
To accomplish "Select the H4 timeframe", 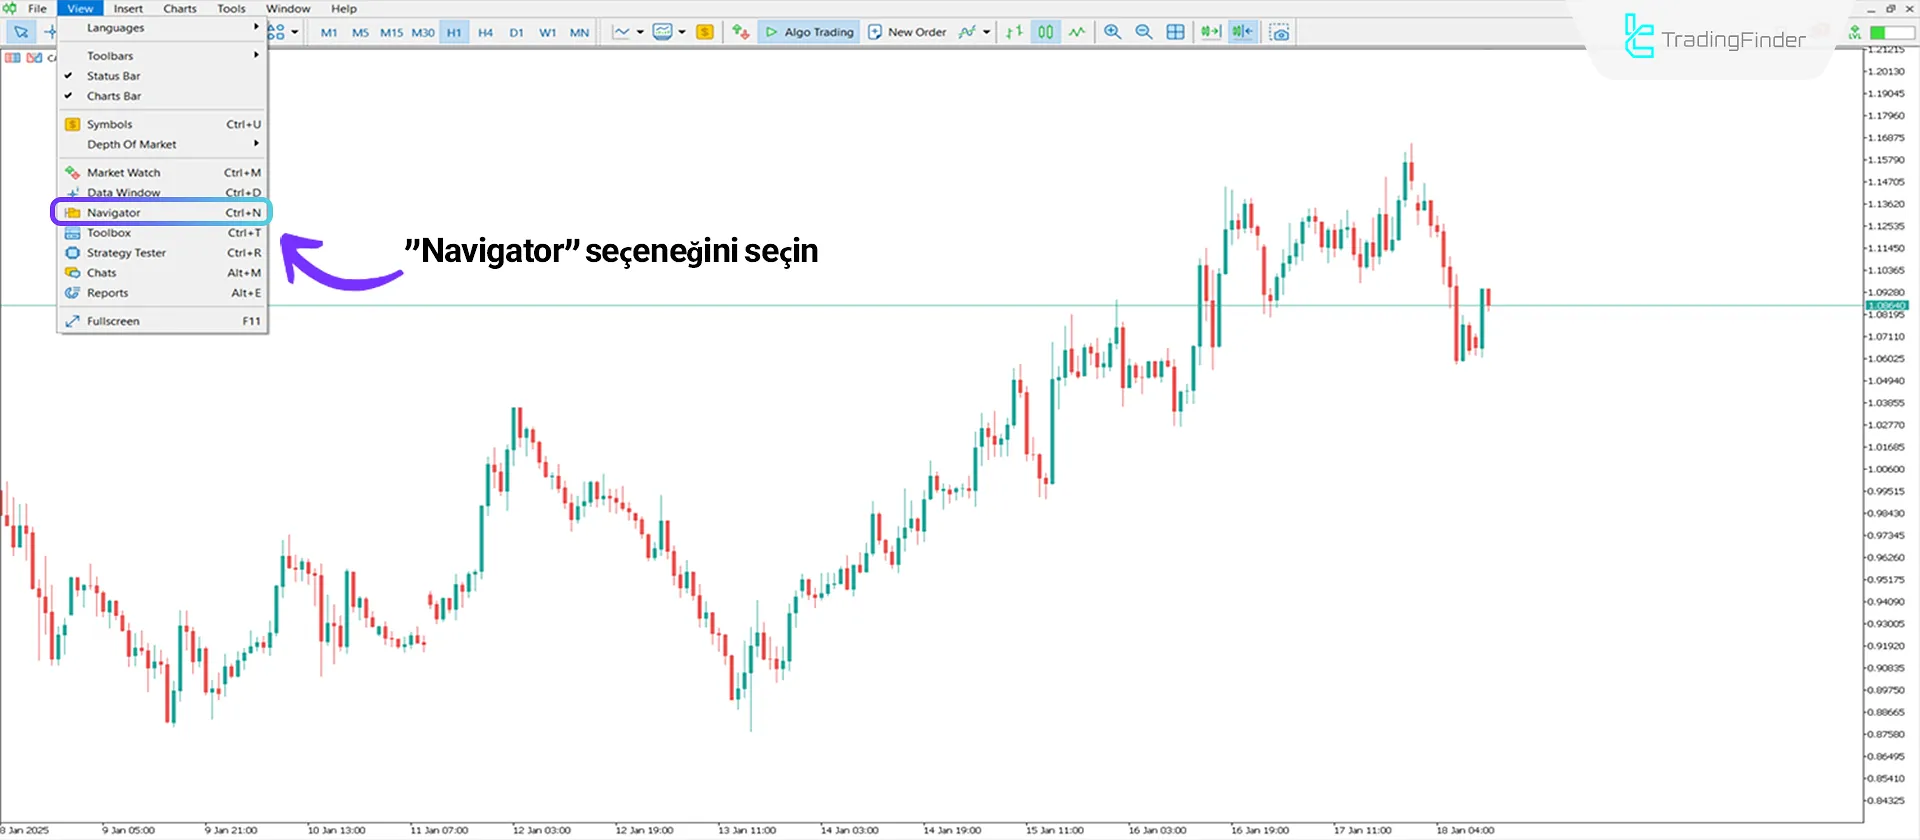I will pyautogui.click(x=485, y=32).
